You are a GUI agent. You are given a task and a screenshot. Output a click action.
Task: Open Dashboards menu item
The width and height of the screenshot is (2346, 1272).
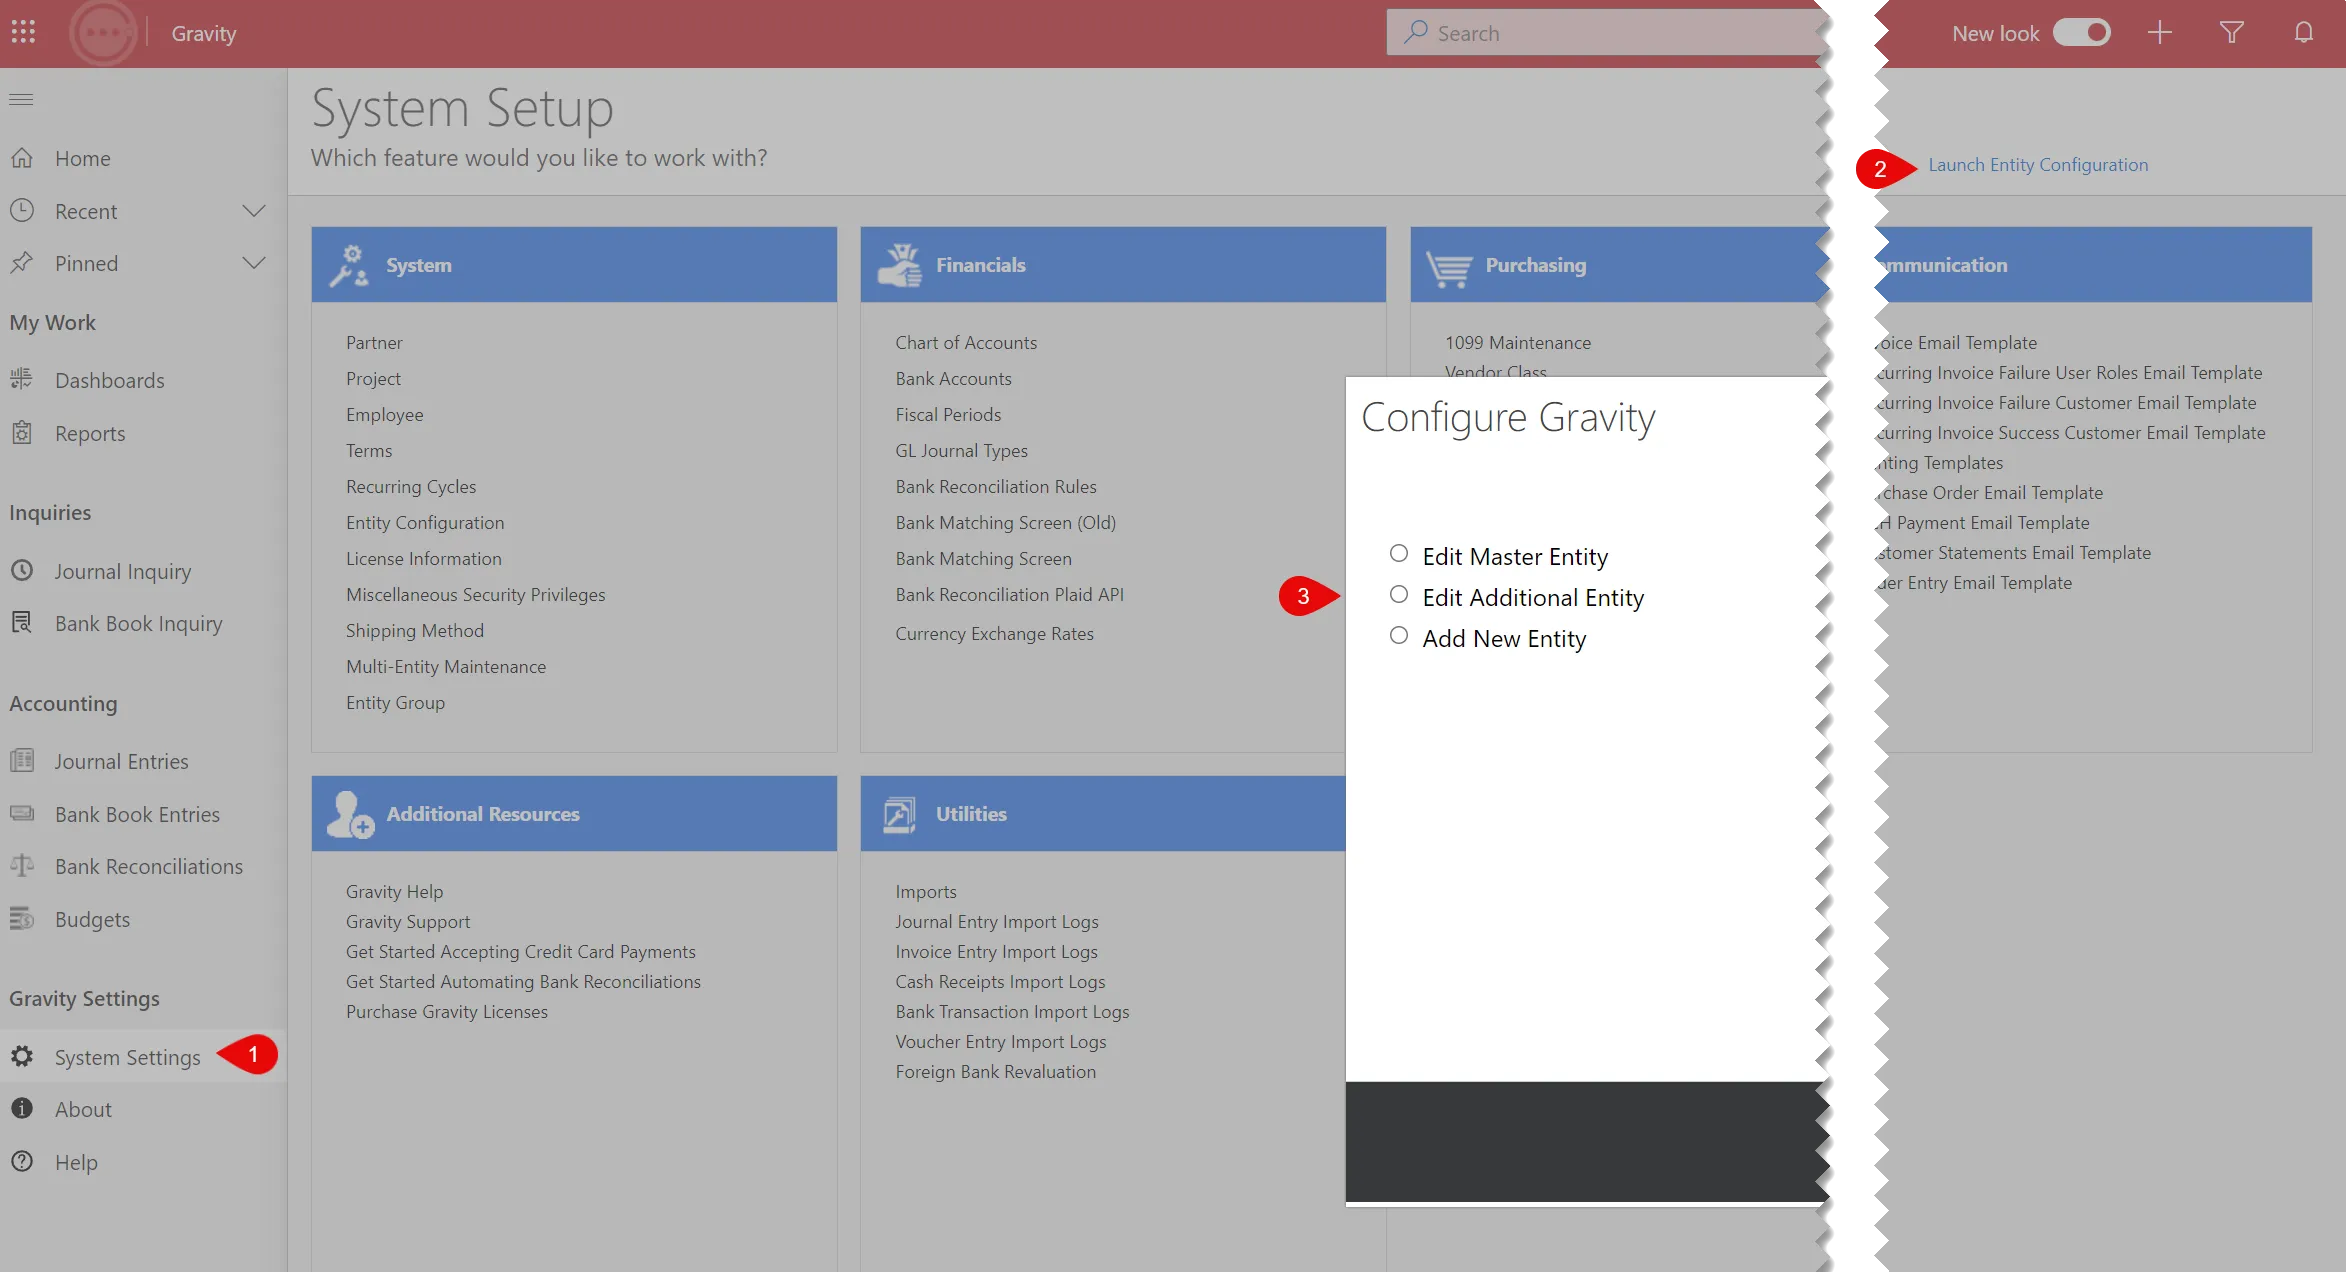(x=110, y=380)
